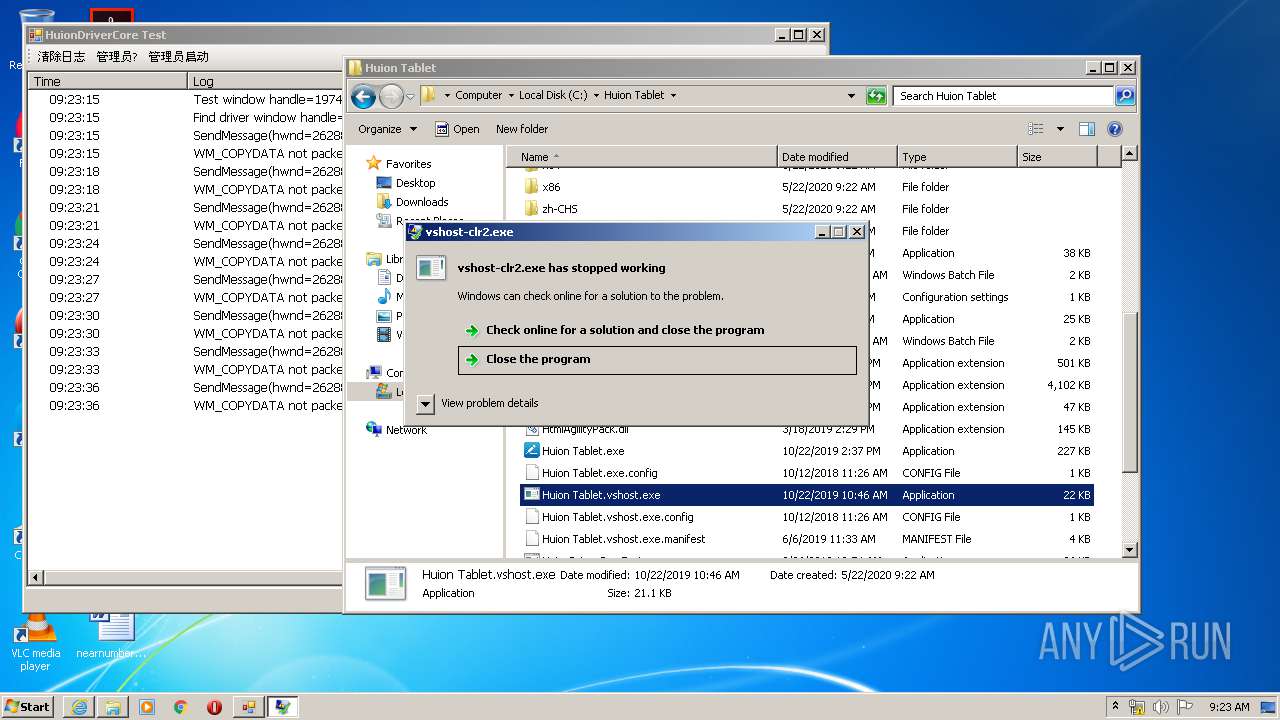Image resolution: width=1280 pixels, height=720 pixels.
Task: Open Internet Explorer from the taskbar
Action: [x=79, y=707]
